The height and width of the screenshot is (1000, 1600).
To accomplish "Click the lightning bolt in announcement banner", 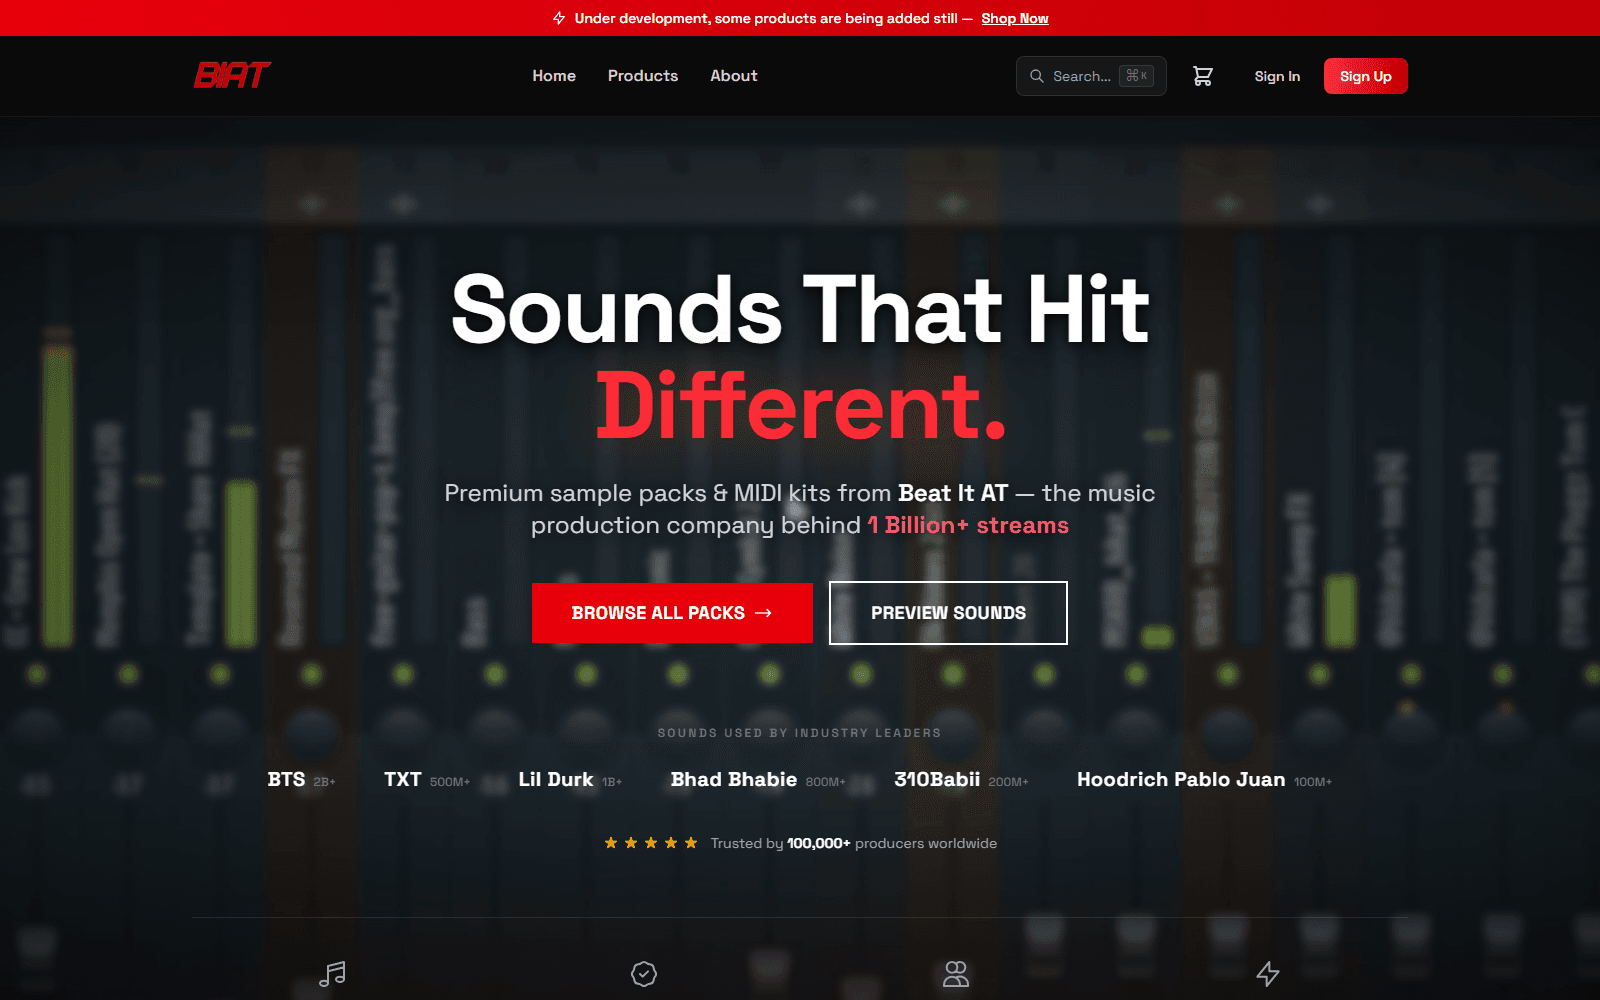I will click(559, 18).
